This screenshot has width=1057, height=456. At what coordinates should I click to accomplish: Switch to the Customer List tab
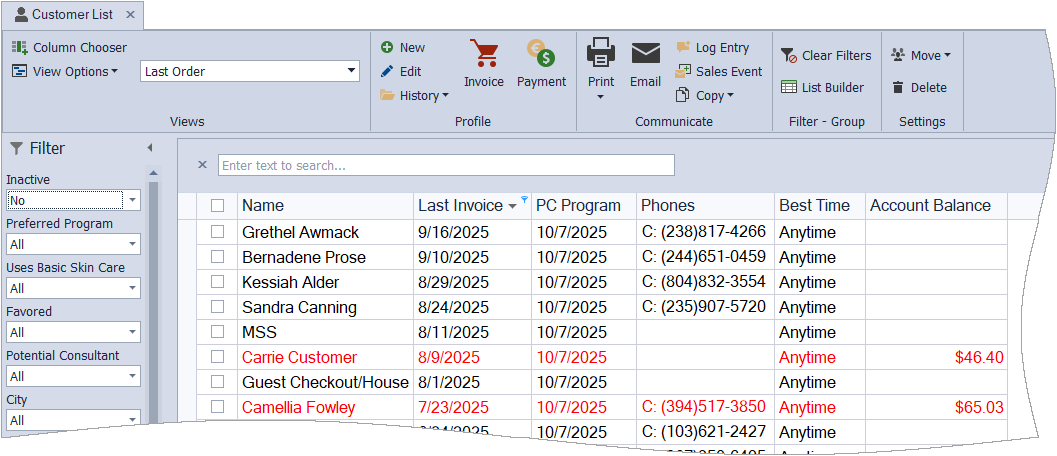pyautogui.click(x=72, y=15)
